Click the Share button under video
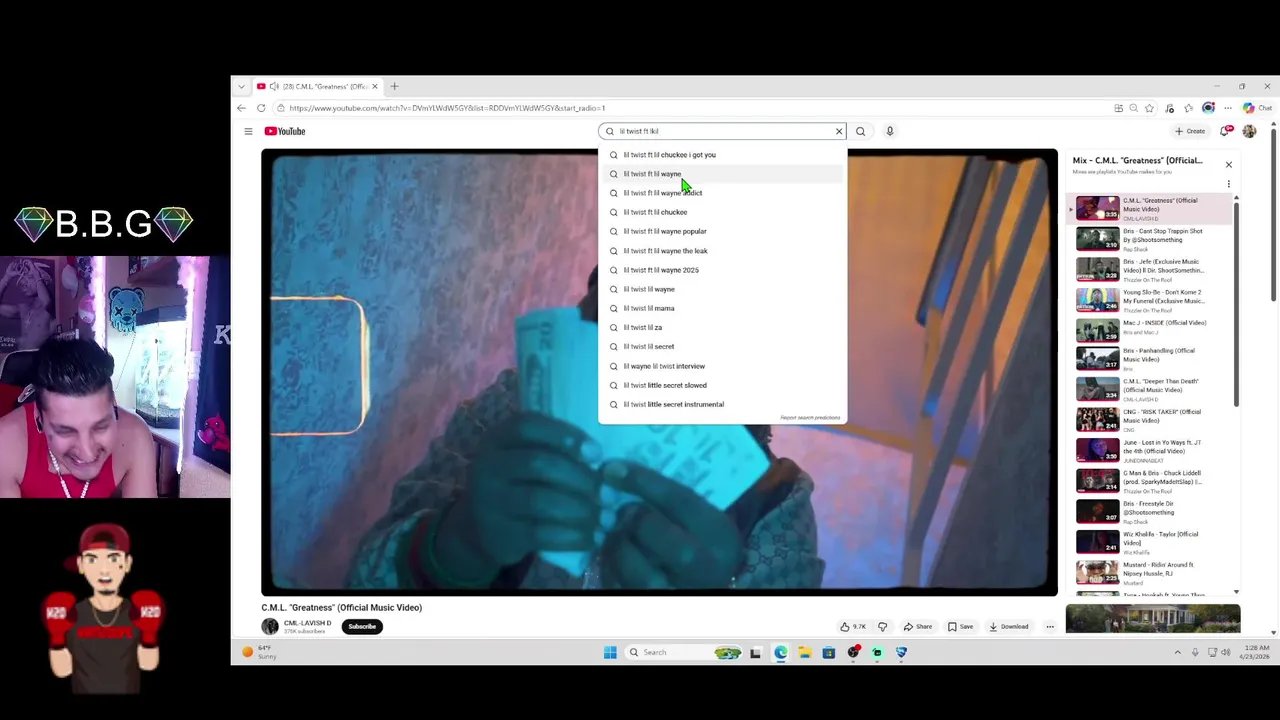 pos(918,627)
